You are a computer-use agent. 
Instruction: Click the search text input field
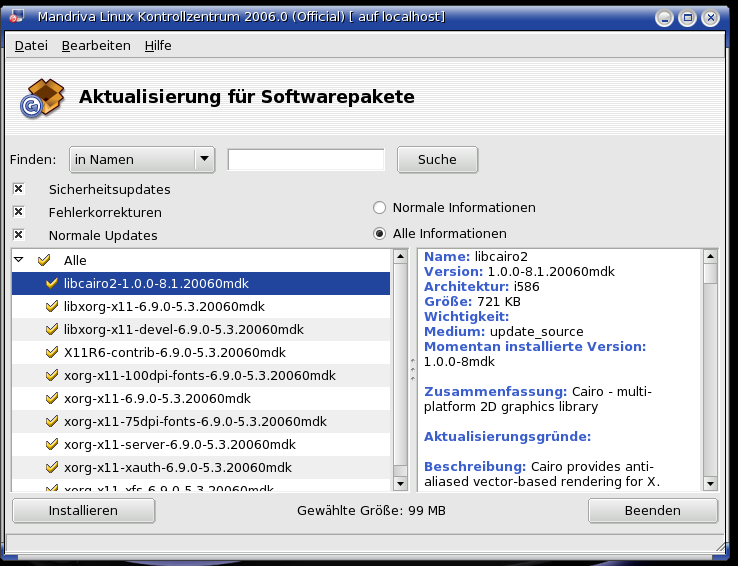pyautogui.click(x=306, y=159)
